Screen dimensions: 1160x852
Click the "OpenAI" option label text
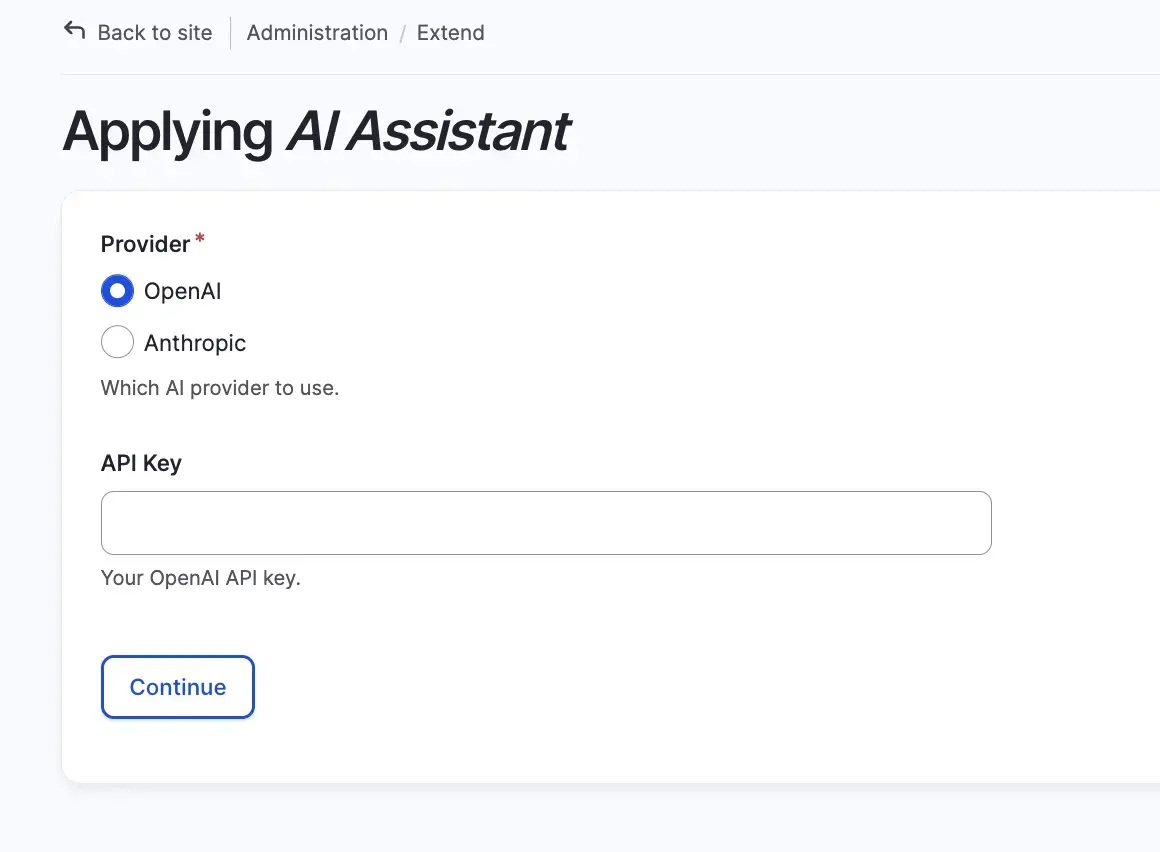pos(182,292)
